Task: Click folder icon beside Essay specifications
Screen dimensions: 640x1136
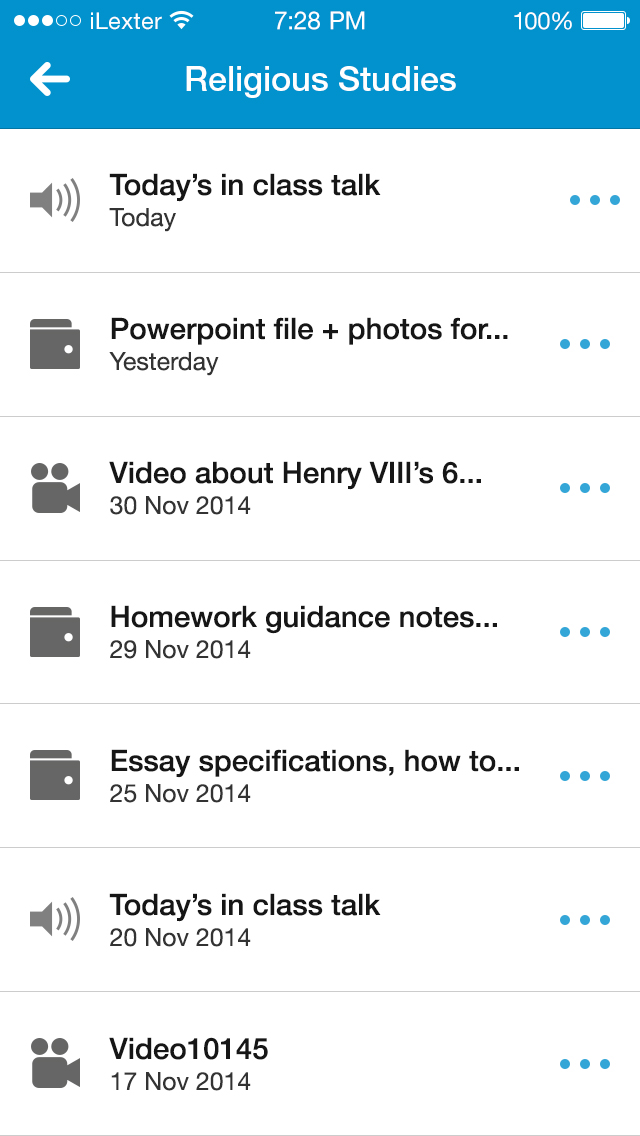Action: [55, 775]
